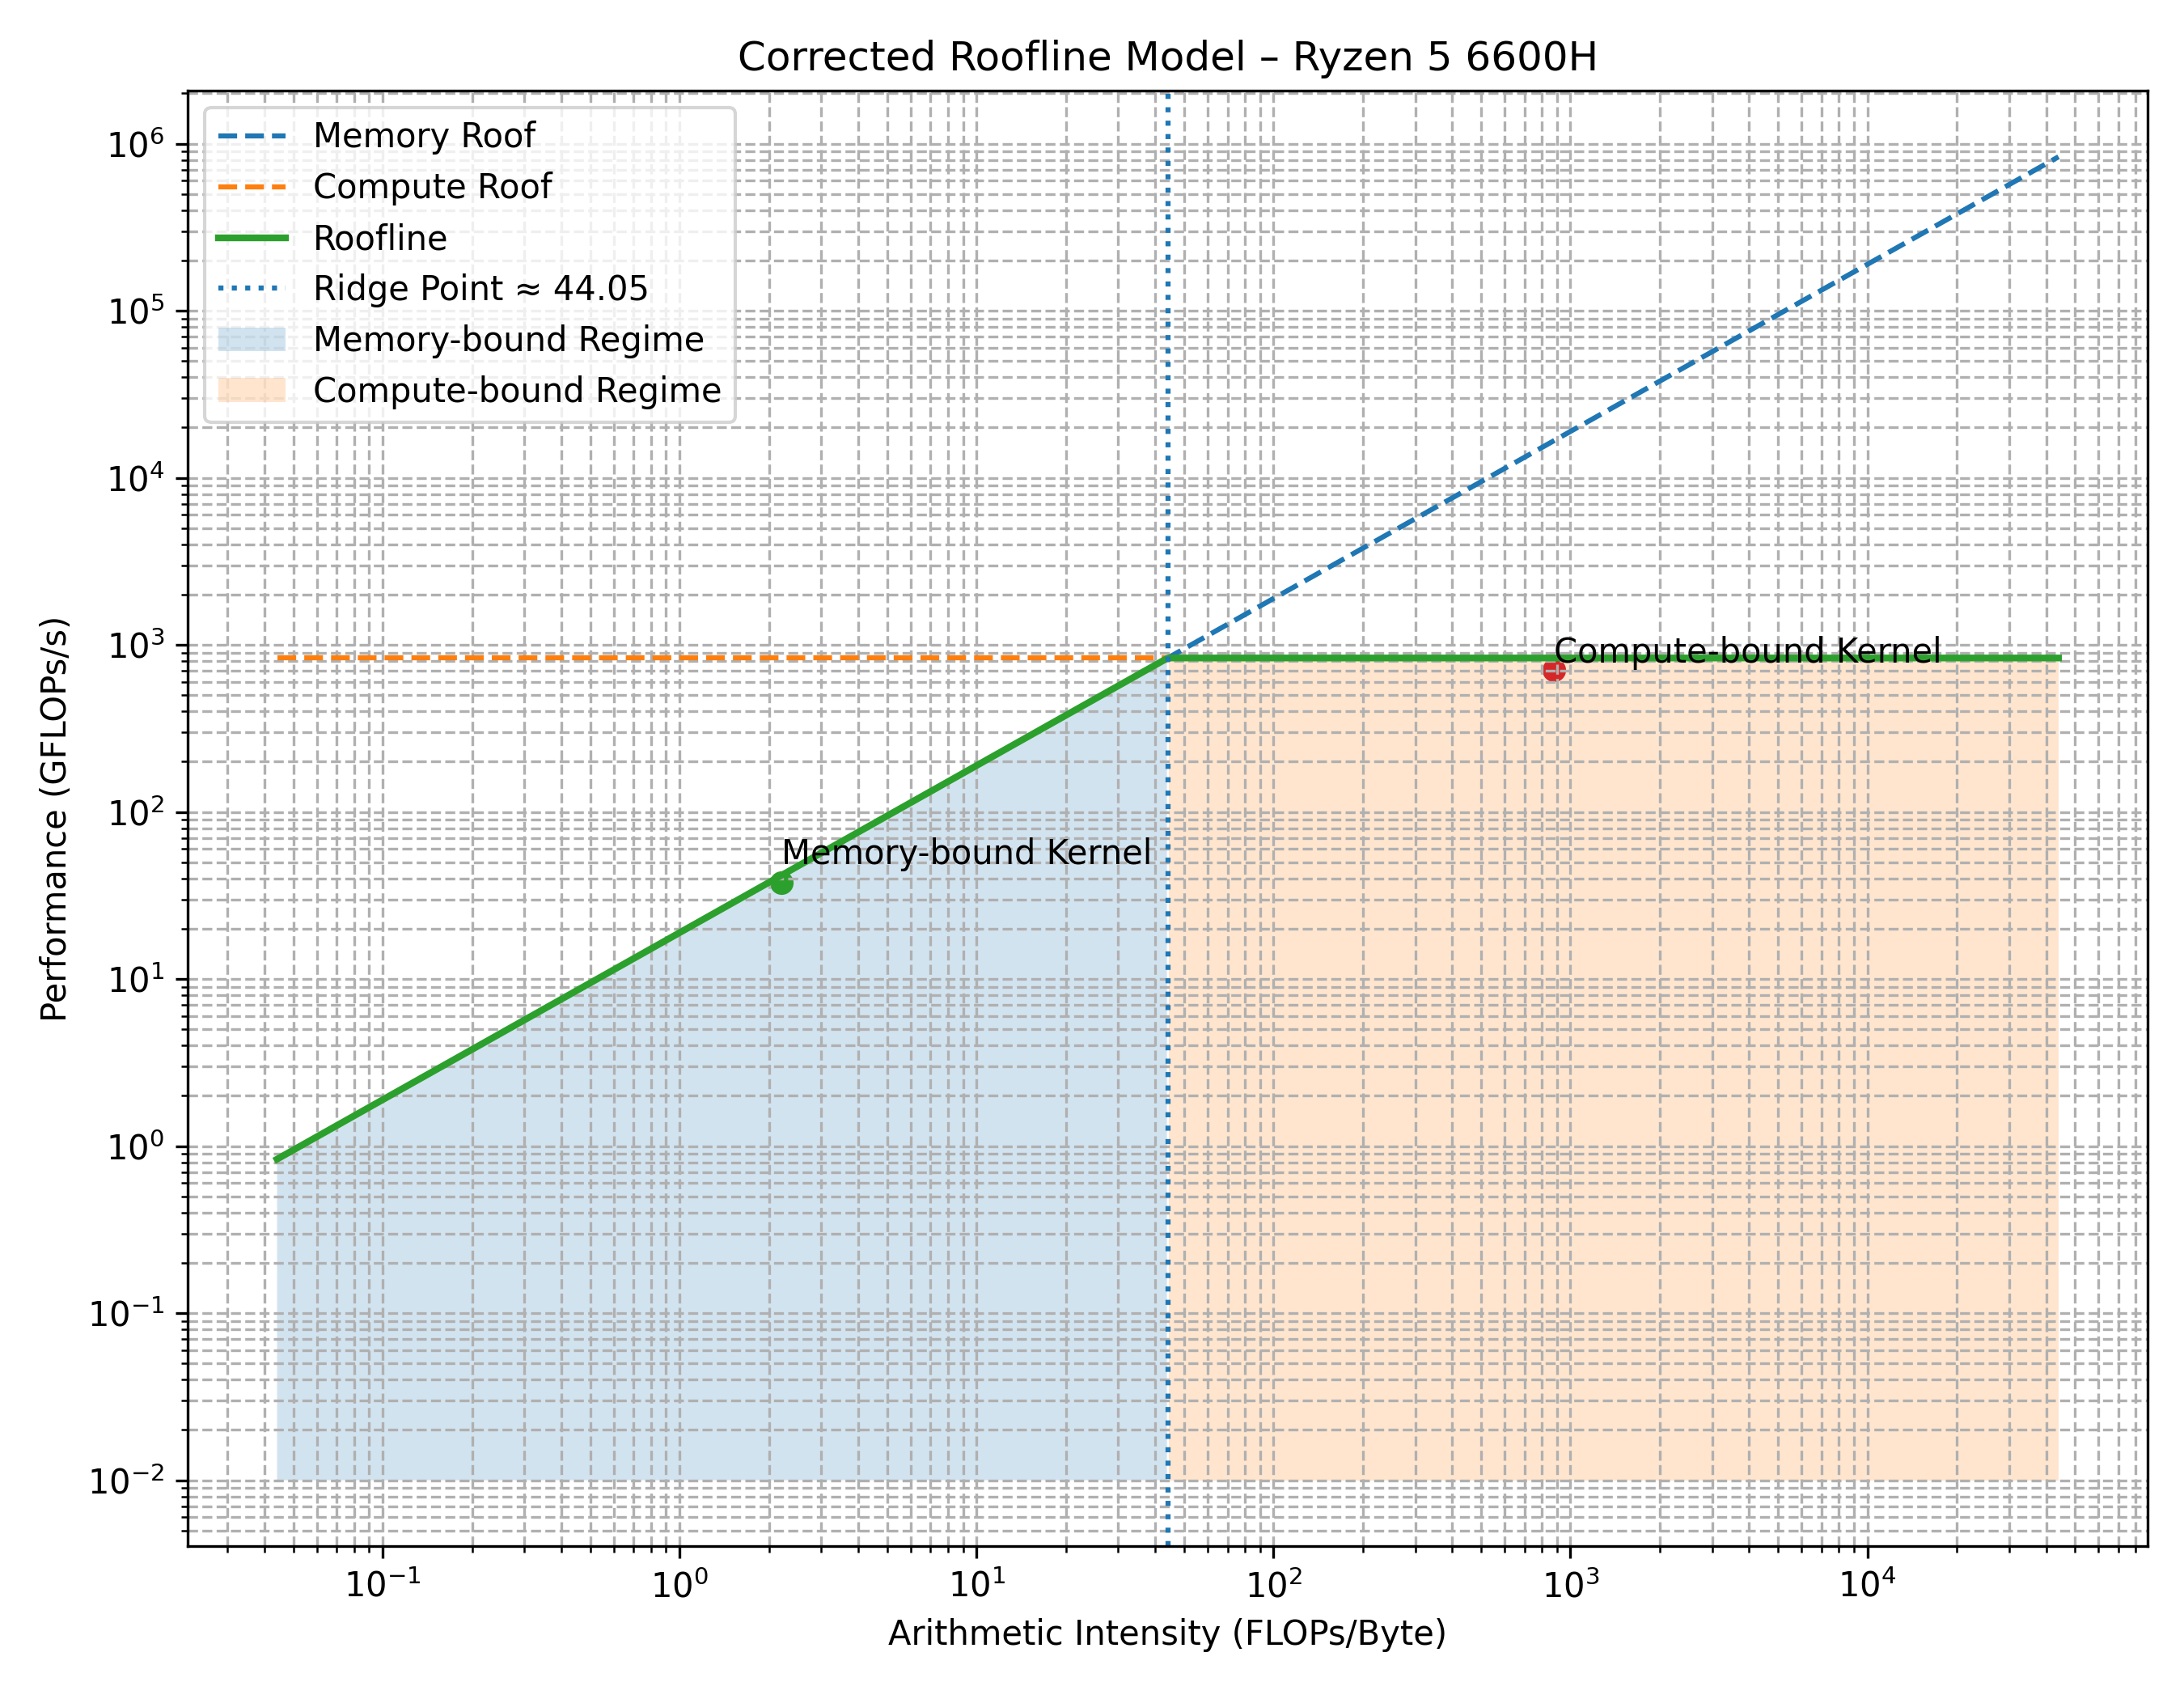This screenshot has width=2184, height=1699.
Task: Click the "Compute-bound Kernel" annotation text
Action: point(1747,651)
